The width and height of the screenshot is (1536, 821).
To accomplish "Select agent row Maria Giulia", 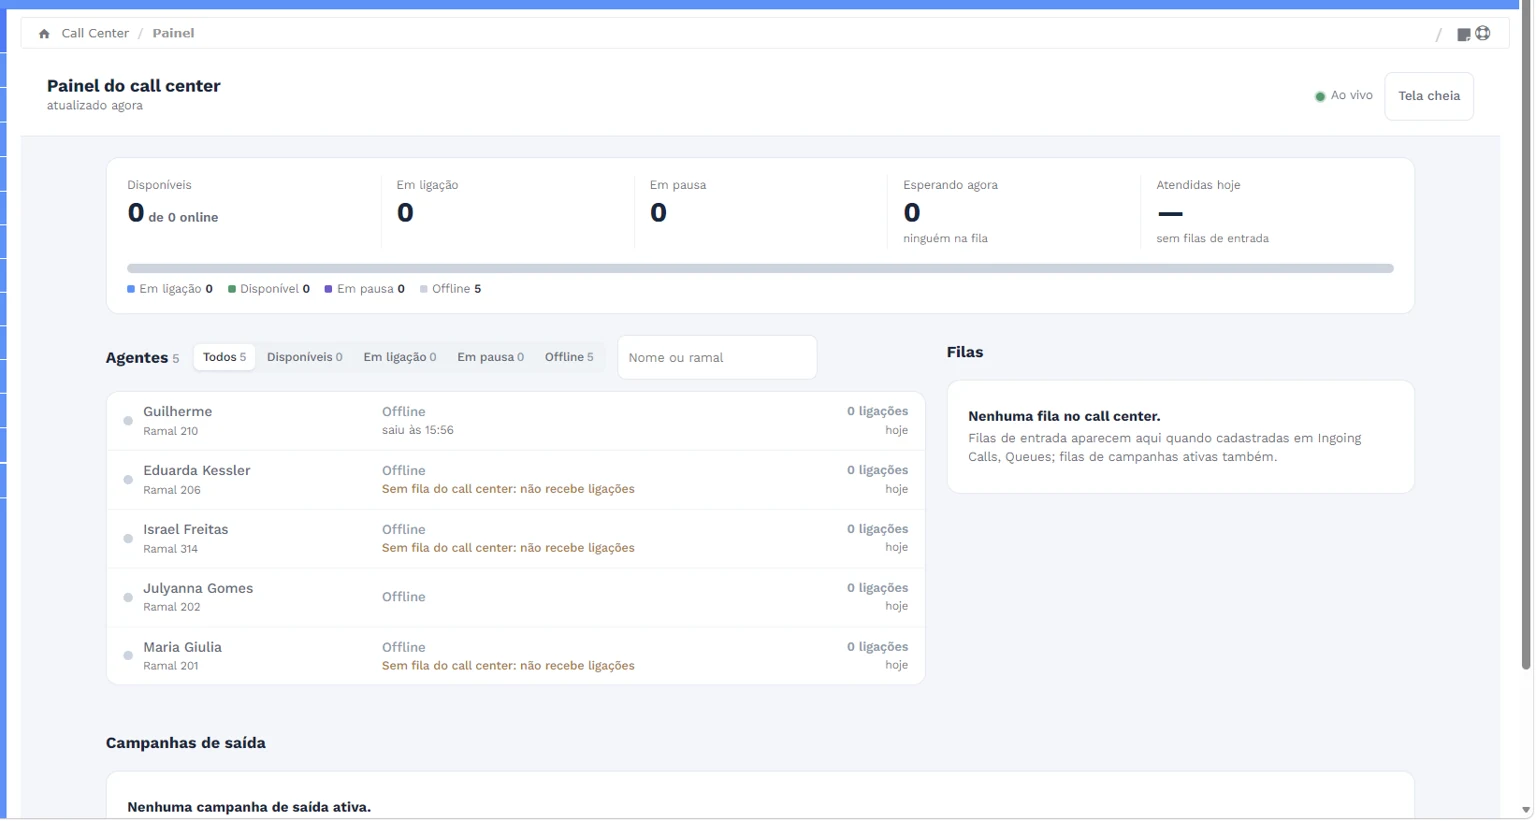I will pyautogui.click(x=516, y=656).
